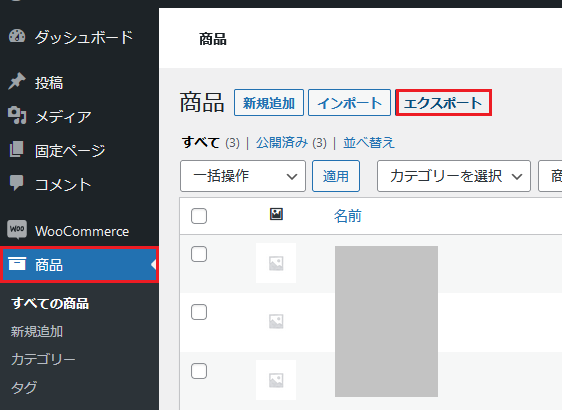Open the ダッシュボード gauge icon
This screenshot has height=410, width=562.
[x=17, y=36]
